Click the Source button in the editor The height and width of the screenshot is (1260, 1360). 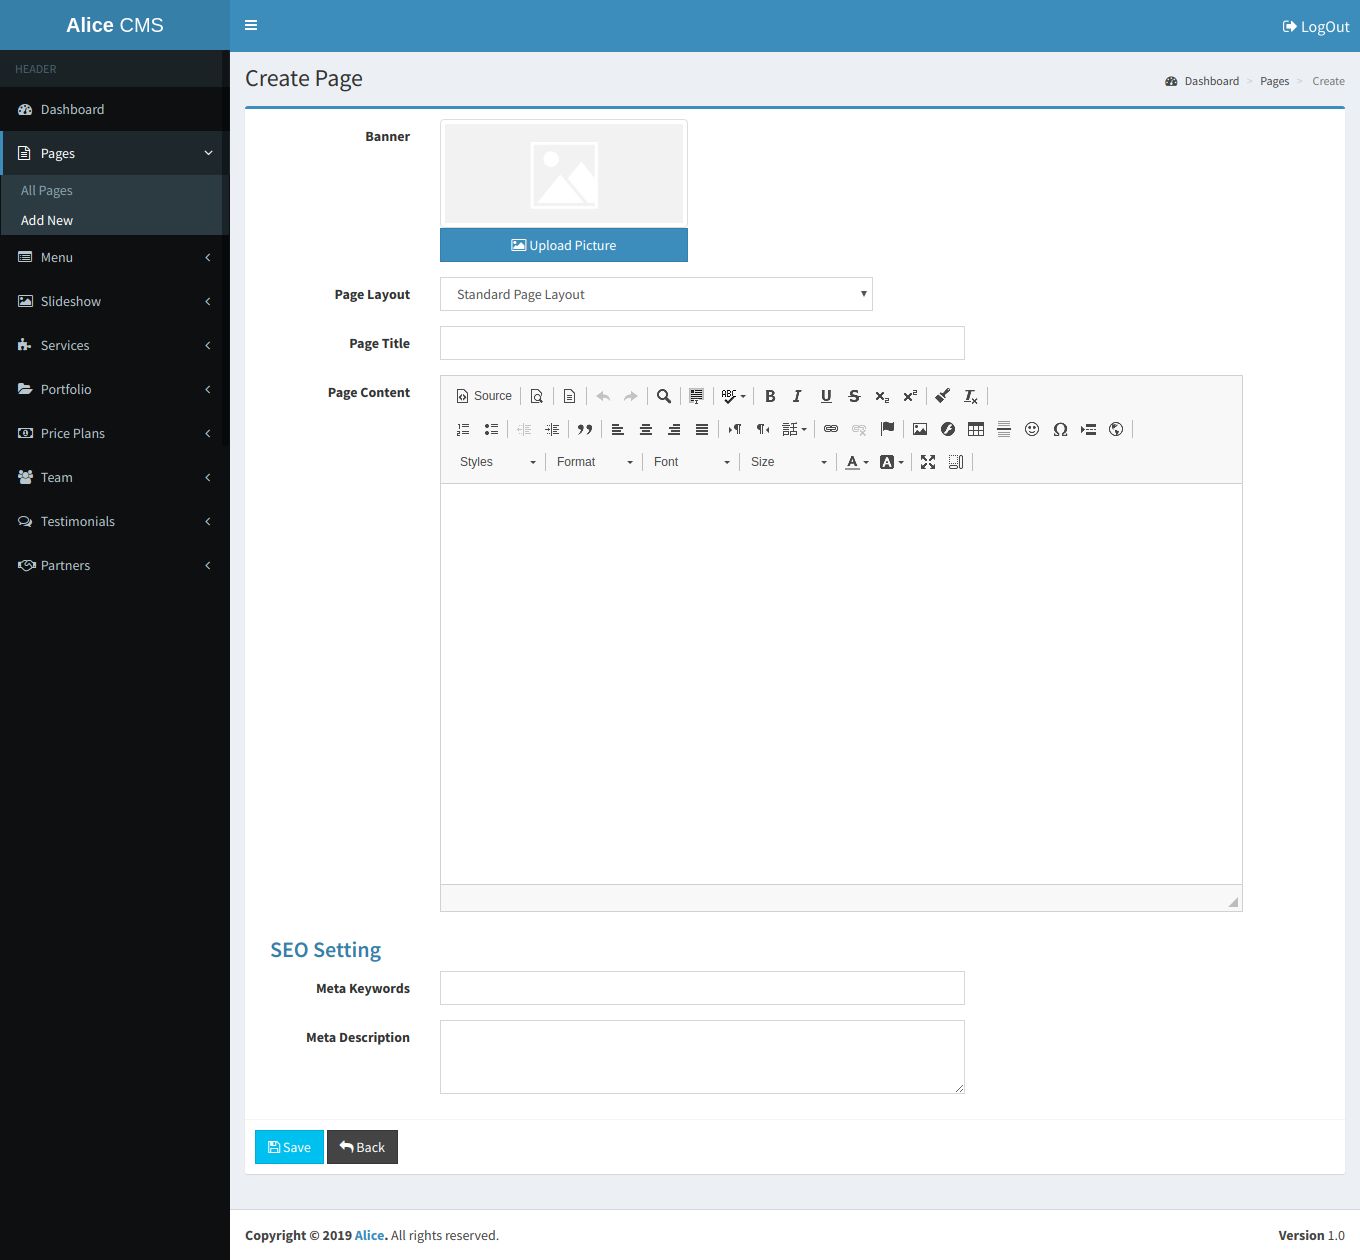(x=484, y=396)
